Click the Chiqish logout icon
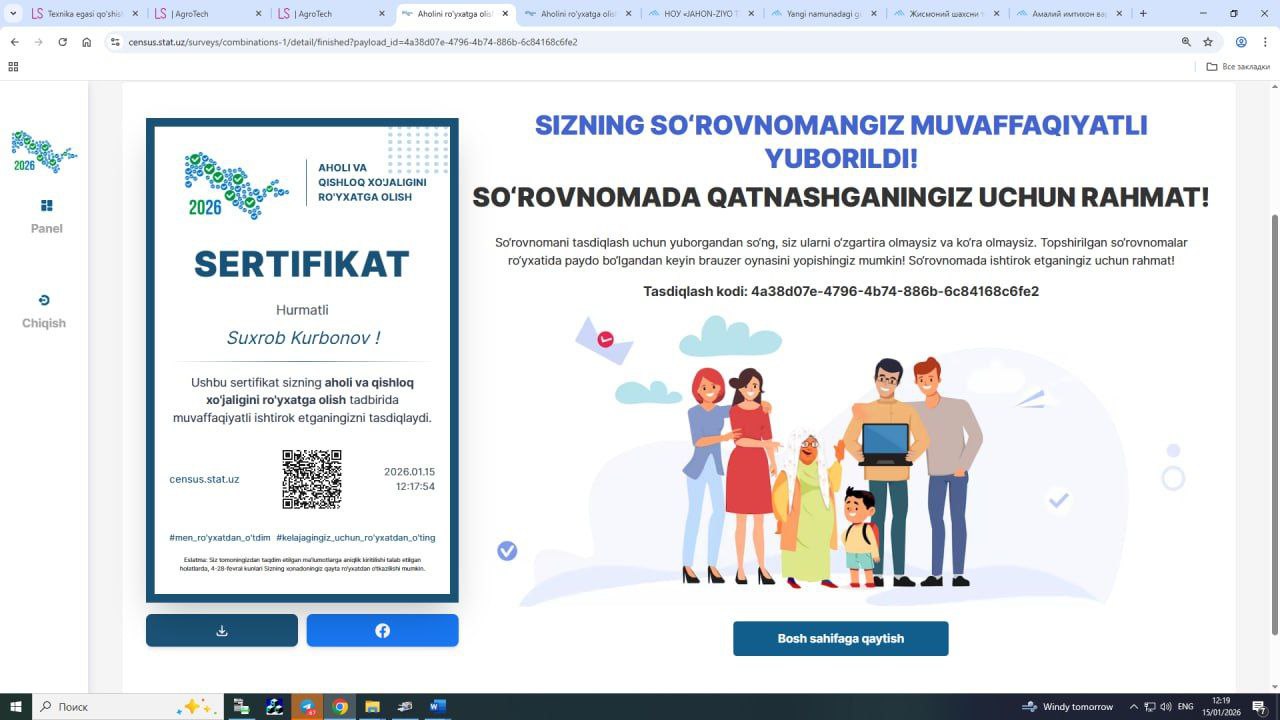Screen dimensions: 1280x720 click(44, 301)
